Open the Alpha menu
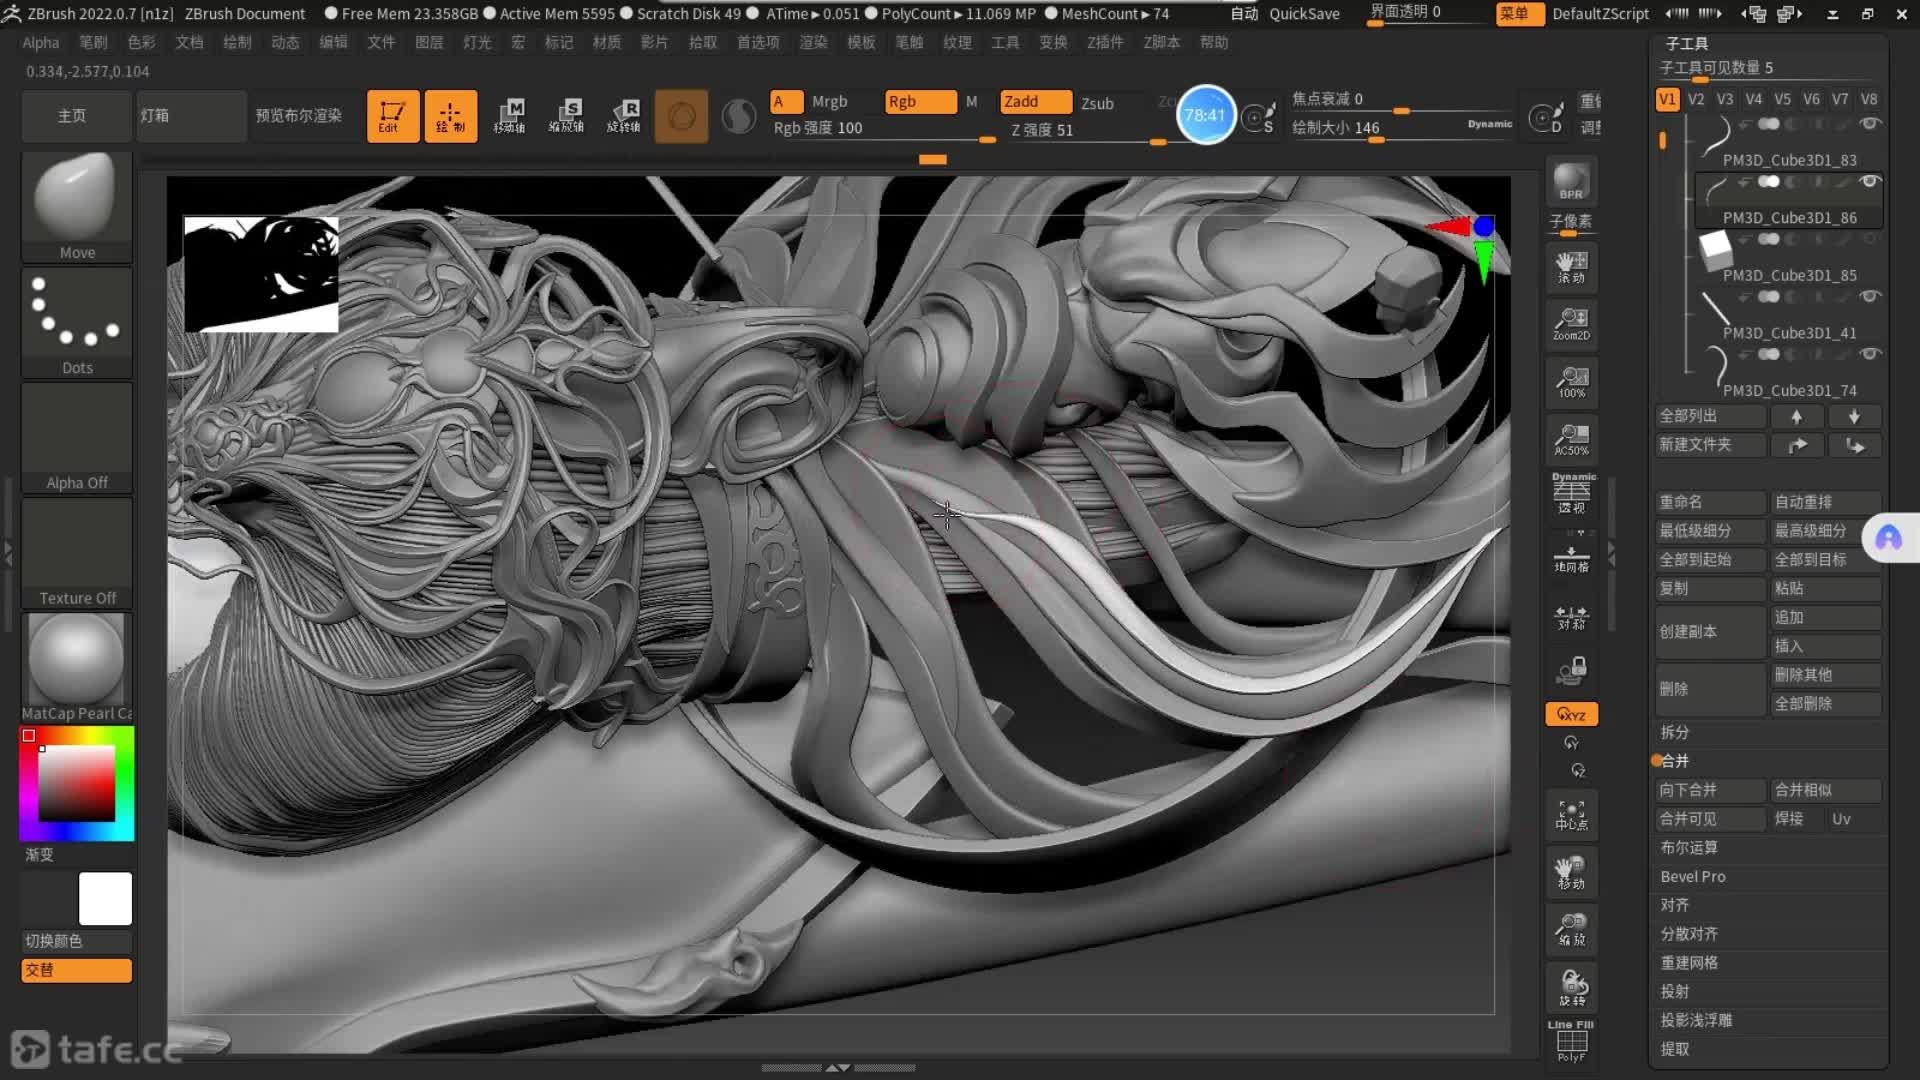 pos(41,43)
